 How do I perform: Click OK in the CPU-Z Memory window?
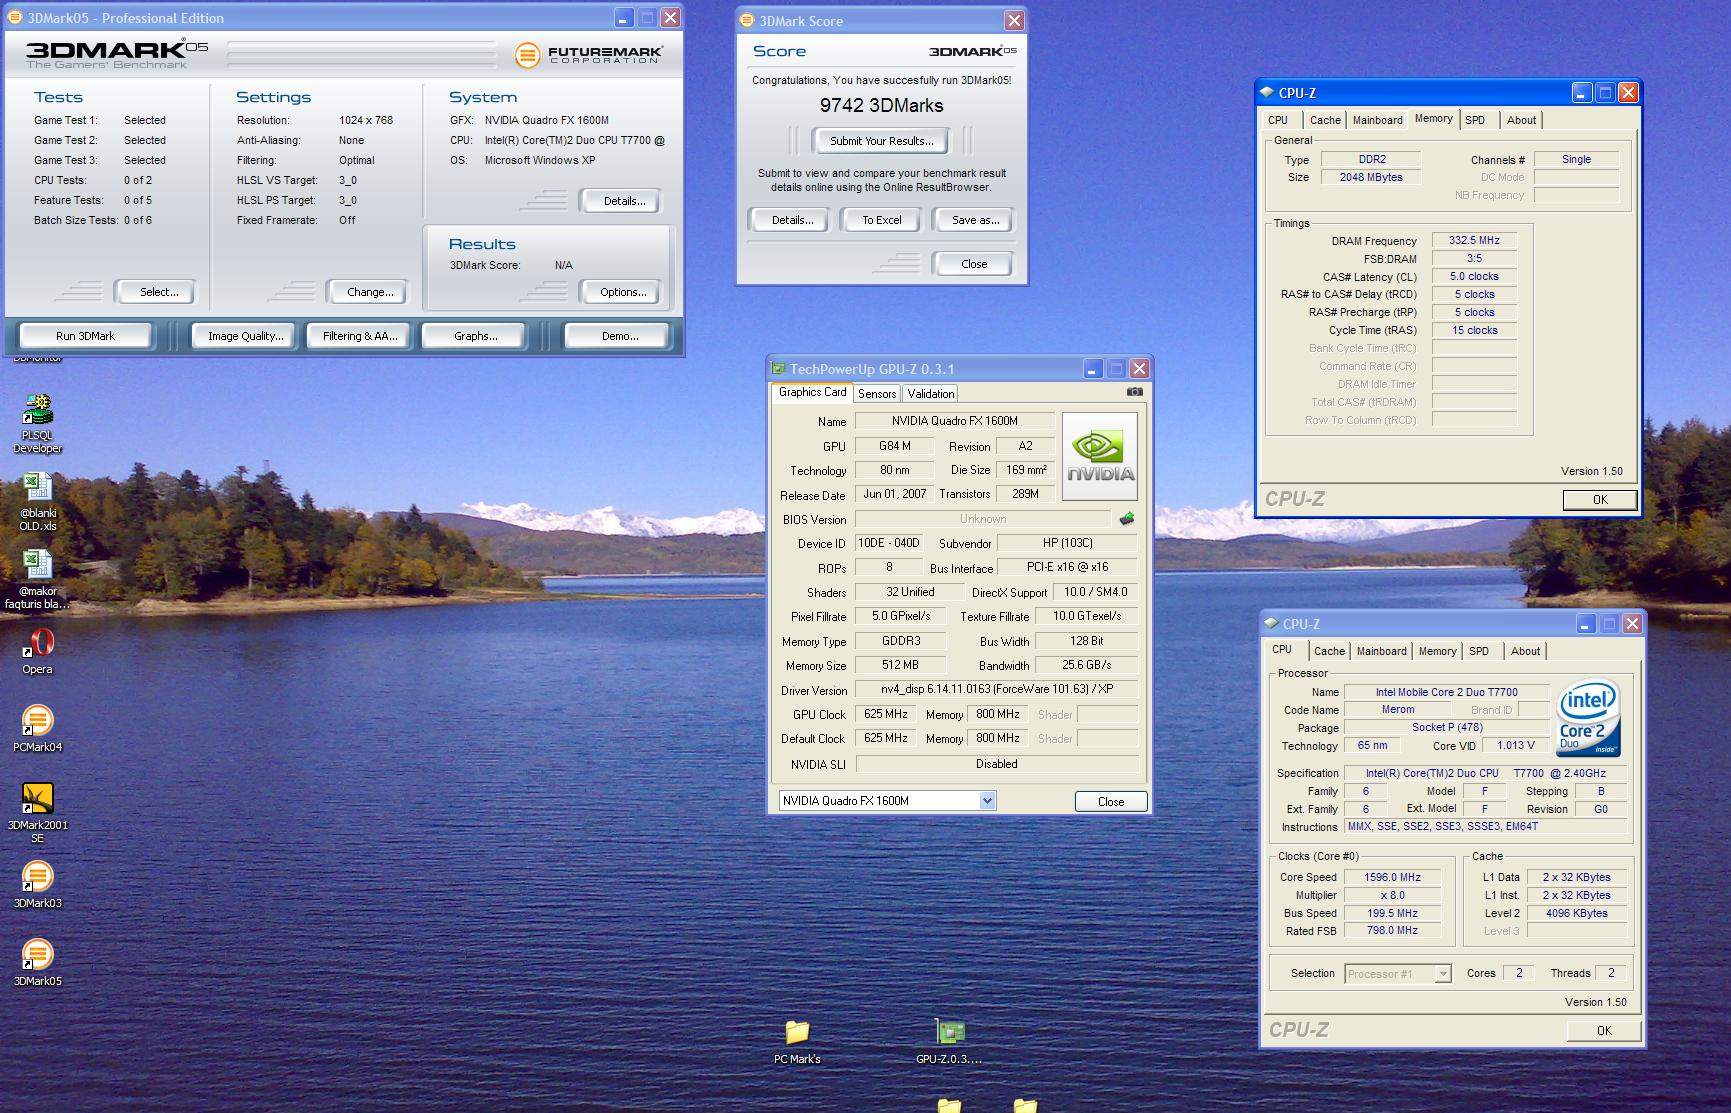[1600, 499]
